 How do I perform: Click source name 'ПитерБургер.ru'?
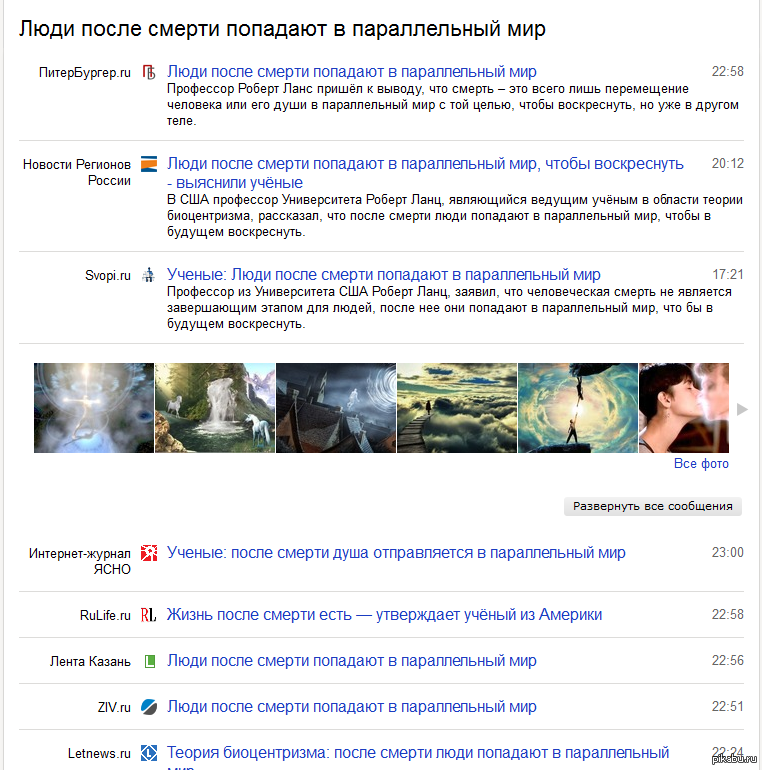click(85, 73)
